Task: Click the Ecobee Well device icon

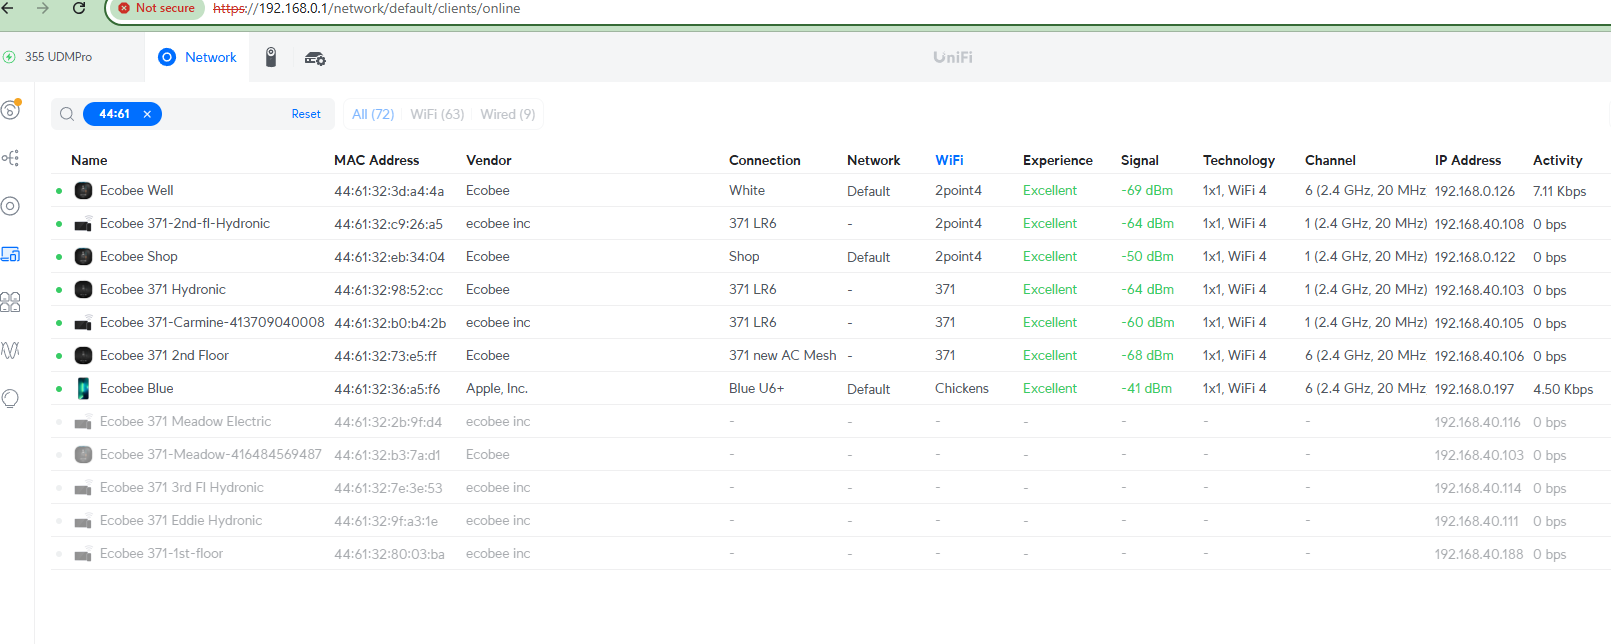Action: [84, 190]
